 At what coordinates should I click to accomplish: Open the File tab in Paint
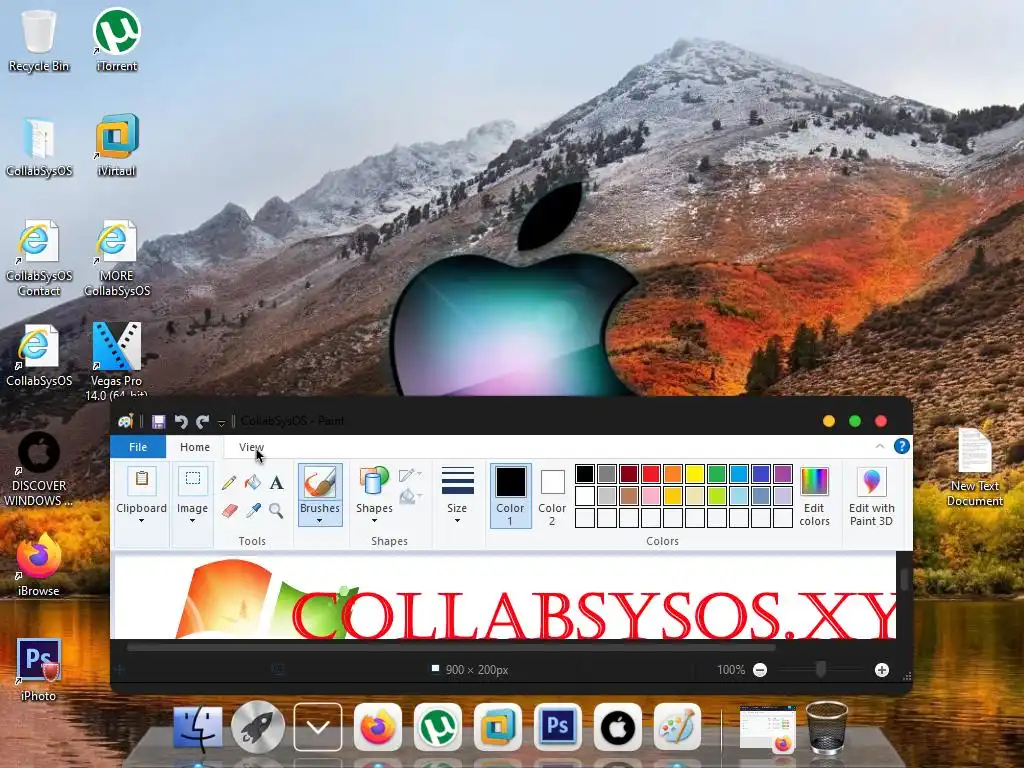pos(138,447)
